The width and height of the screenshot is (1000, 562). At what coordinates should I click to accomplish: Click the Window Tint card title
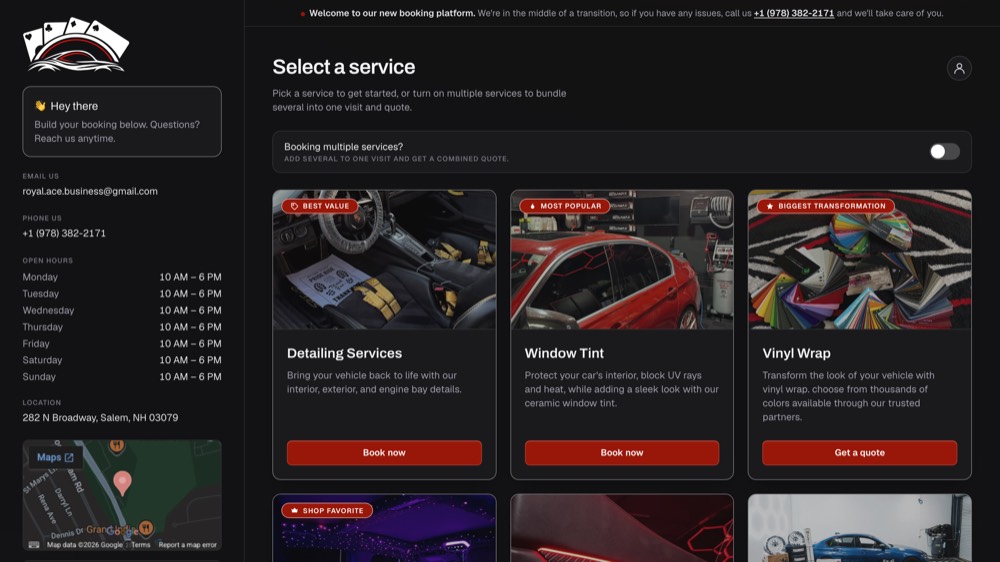point(564,353)
